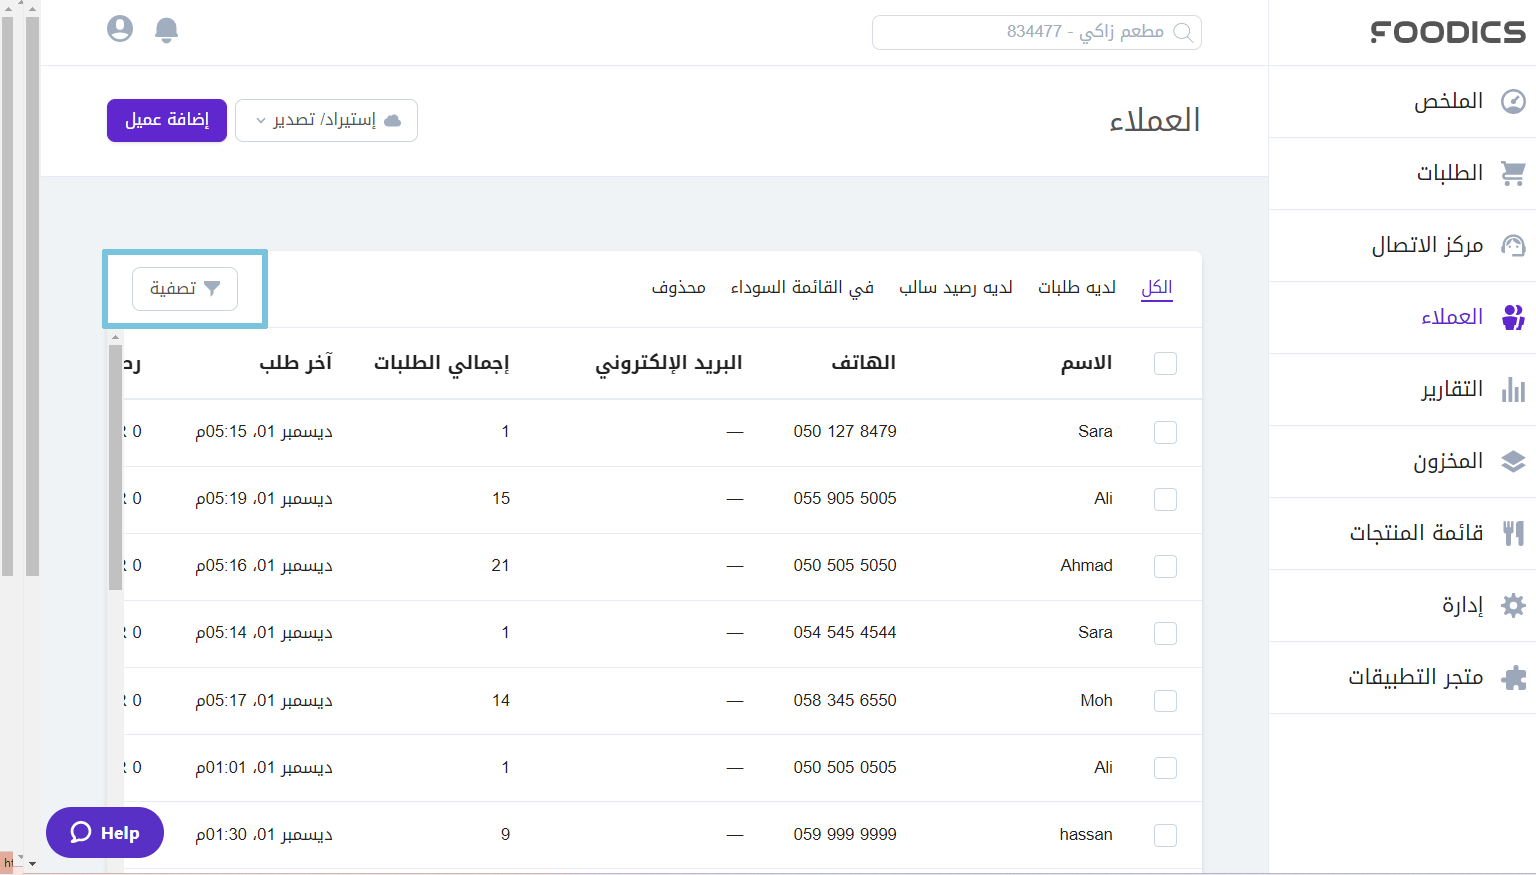Open the الملخص dashboard icon
The width and height of the screenshot is (1536, 875).
[1513, 101]
